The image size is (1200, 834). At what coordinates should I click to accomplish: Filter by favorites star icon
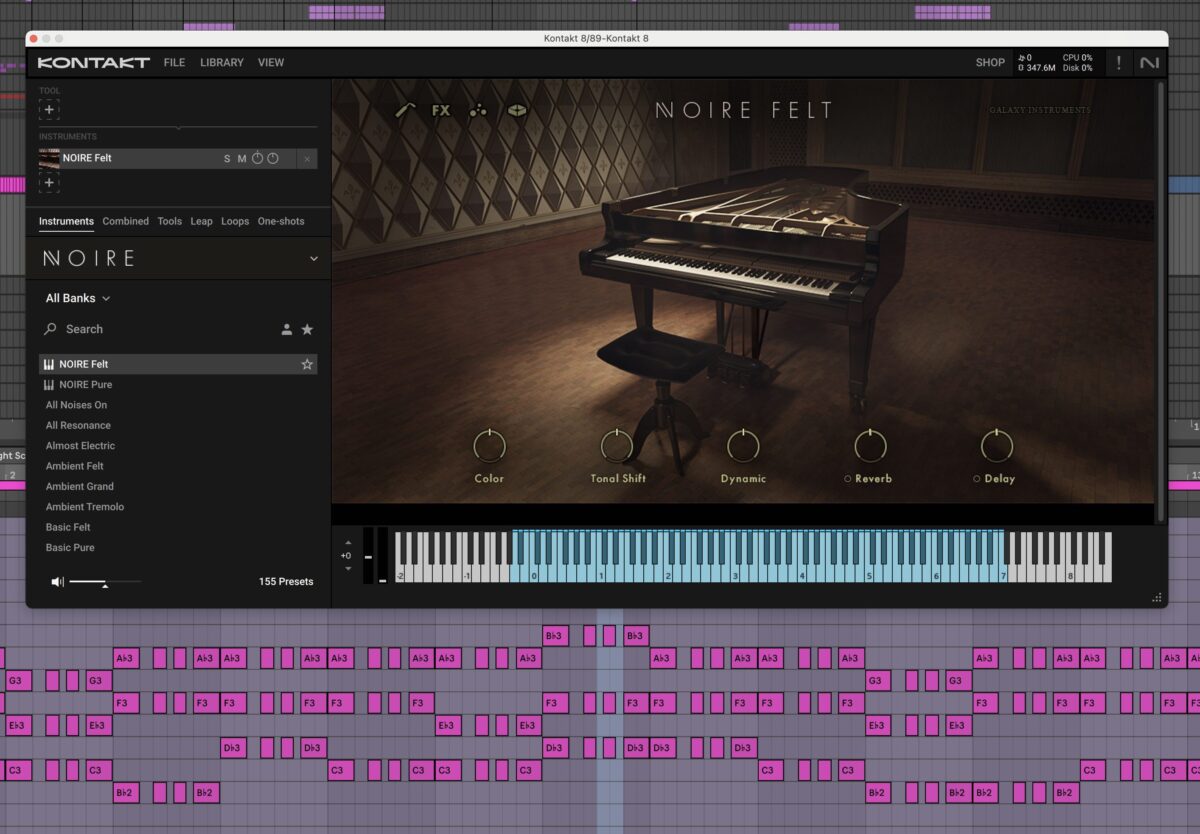(x=307, y=329)
